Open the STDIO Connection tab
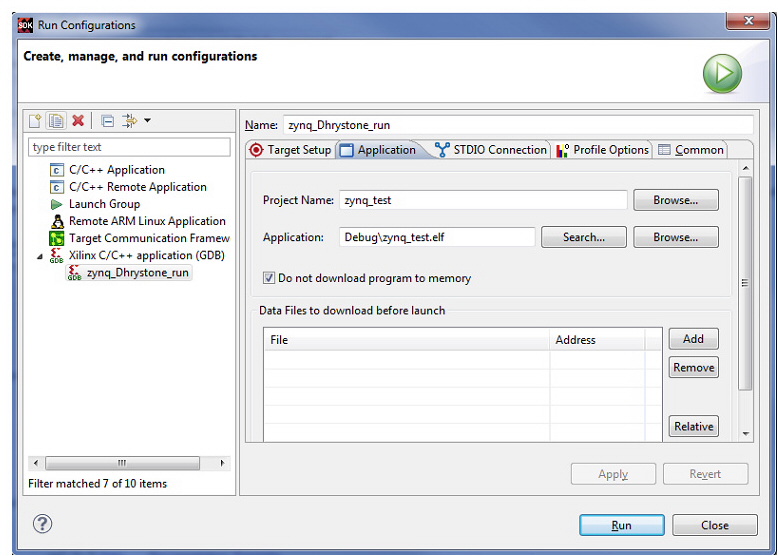This screenshot has height=556, width=778. click(x=491, y=150)
